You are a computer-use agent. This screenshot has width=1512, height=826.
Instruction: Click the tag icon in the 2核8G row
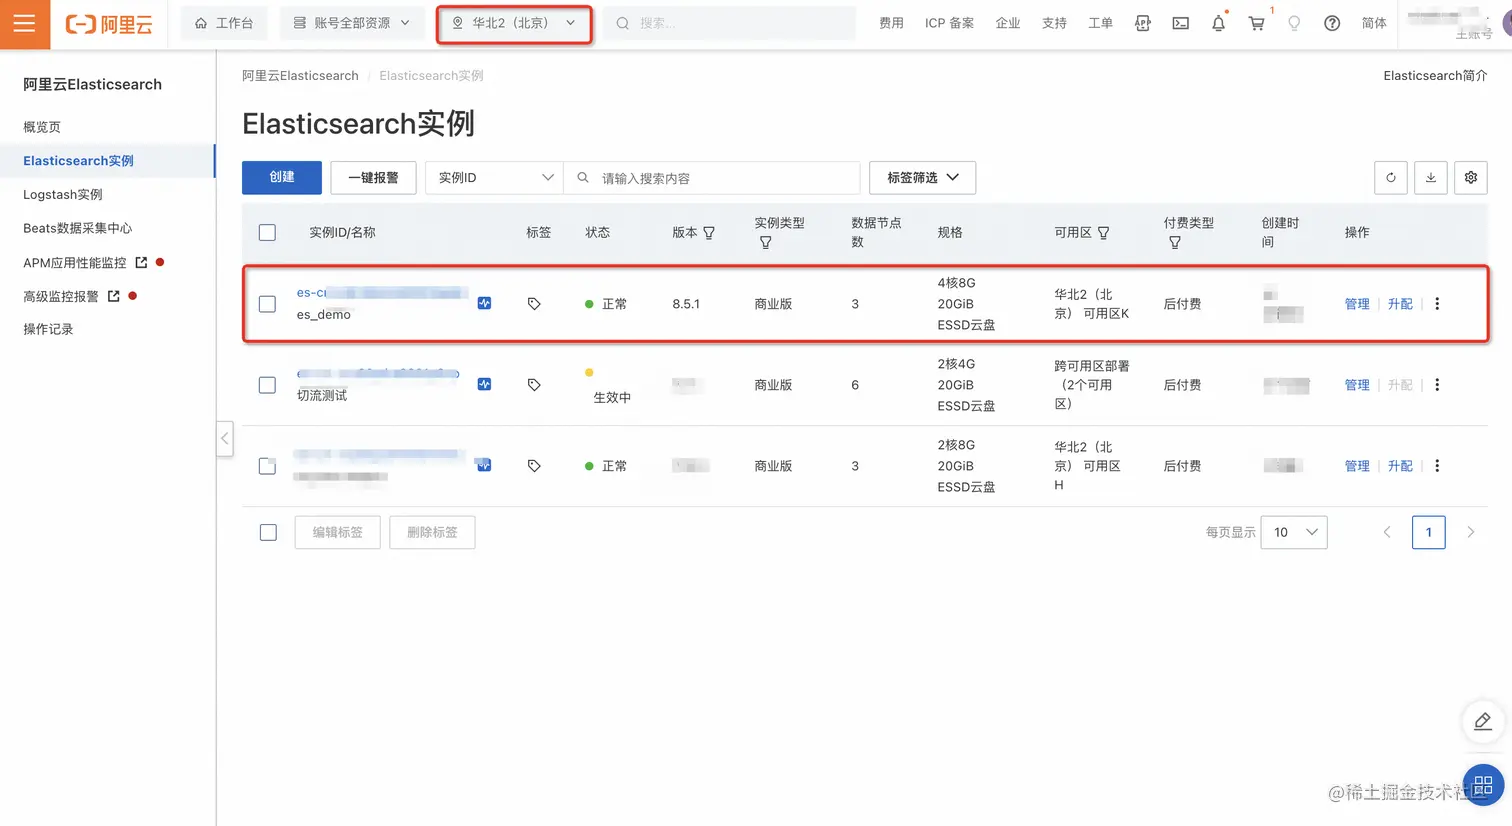coord(534,466)
